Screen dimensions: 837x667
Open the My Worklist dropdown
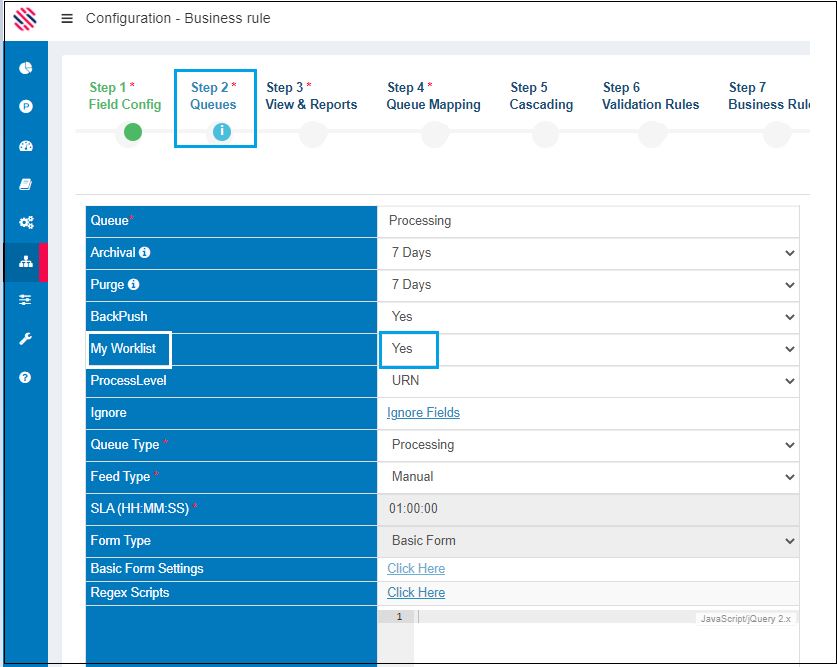588,349
